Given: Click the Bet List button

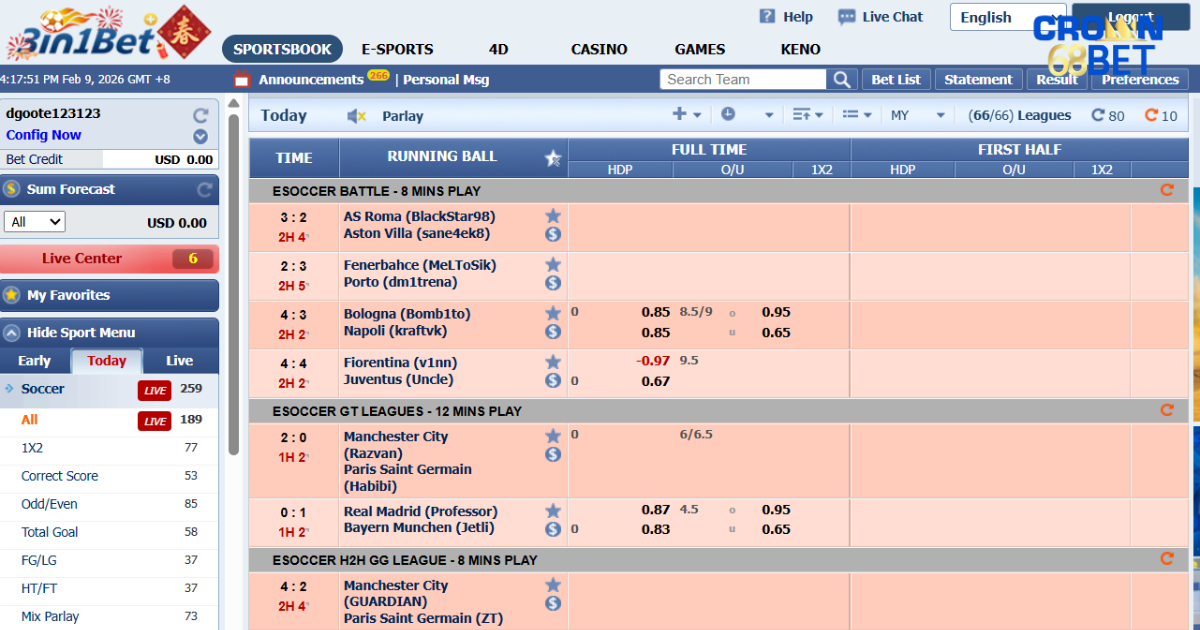Looking at the screenshot, I should click(x=896, y=80).
